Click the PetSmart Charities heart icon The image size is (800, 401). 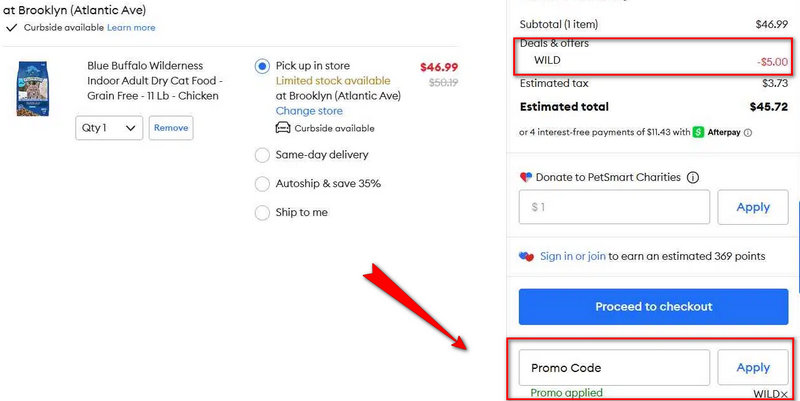click(526, 177)
